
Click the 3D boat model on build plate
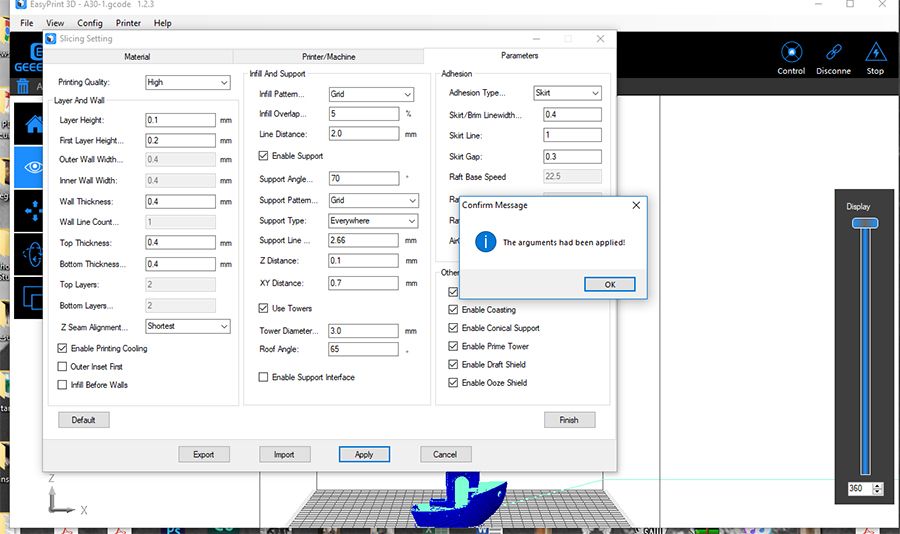click(x=459, y=500)
